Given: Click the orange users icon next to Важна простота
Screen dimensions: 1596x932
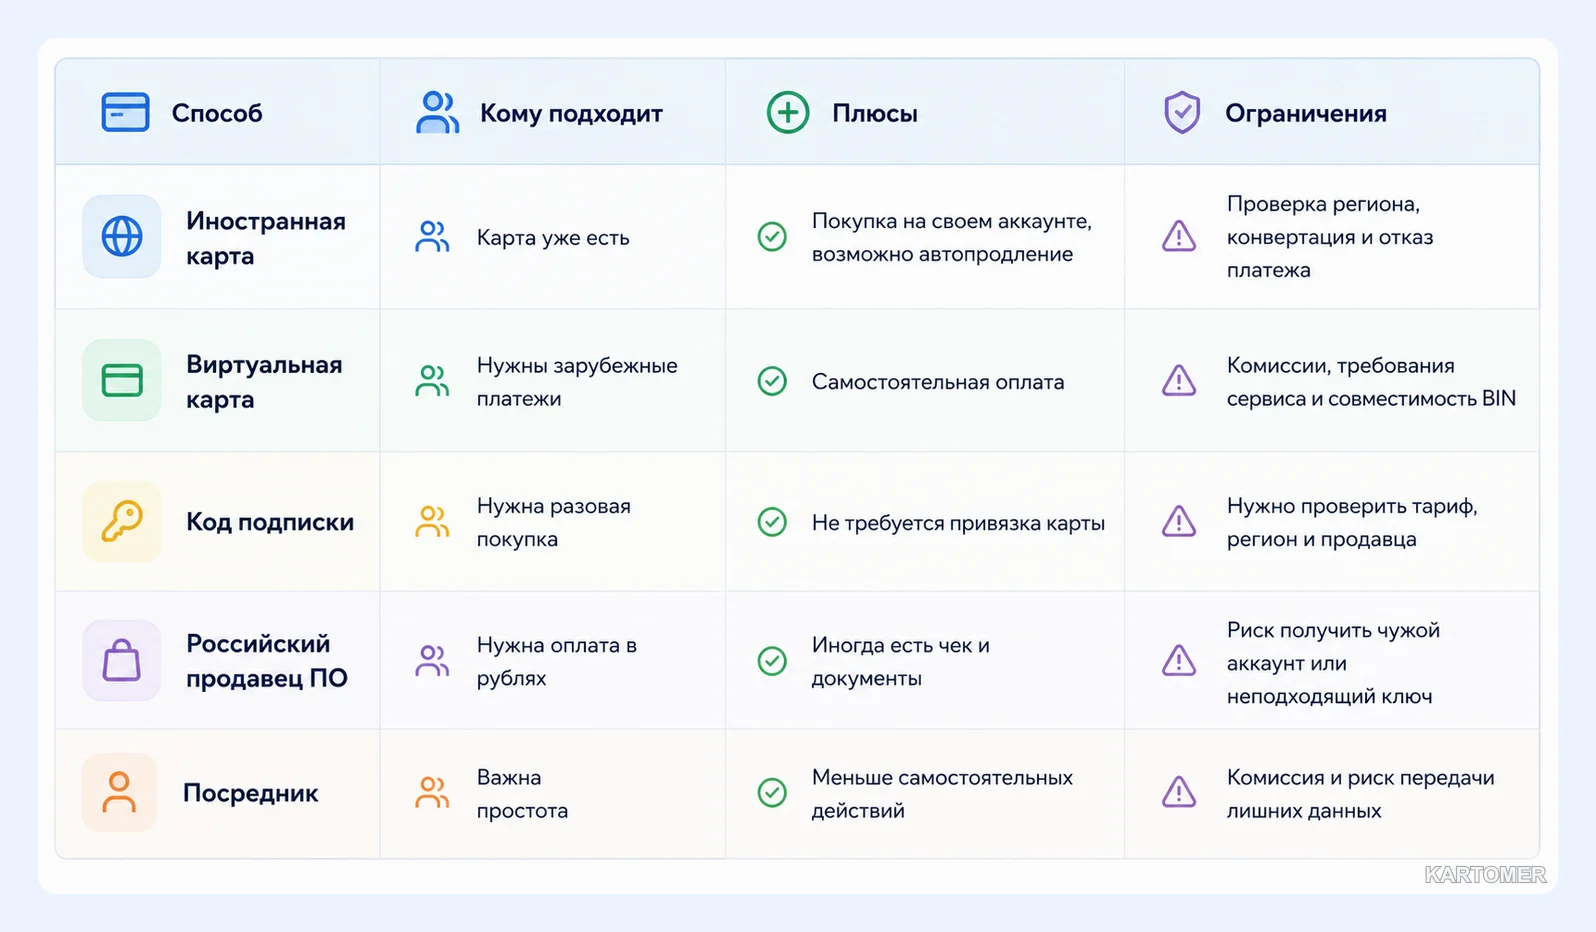Looking at the screenshot, I should coord(432,793).
